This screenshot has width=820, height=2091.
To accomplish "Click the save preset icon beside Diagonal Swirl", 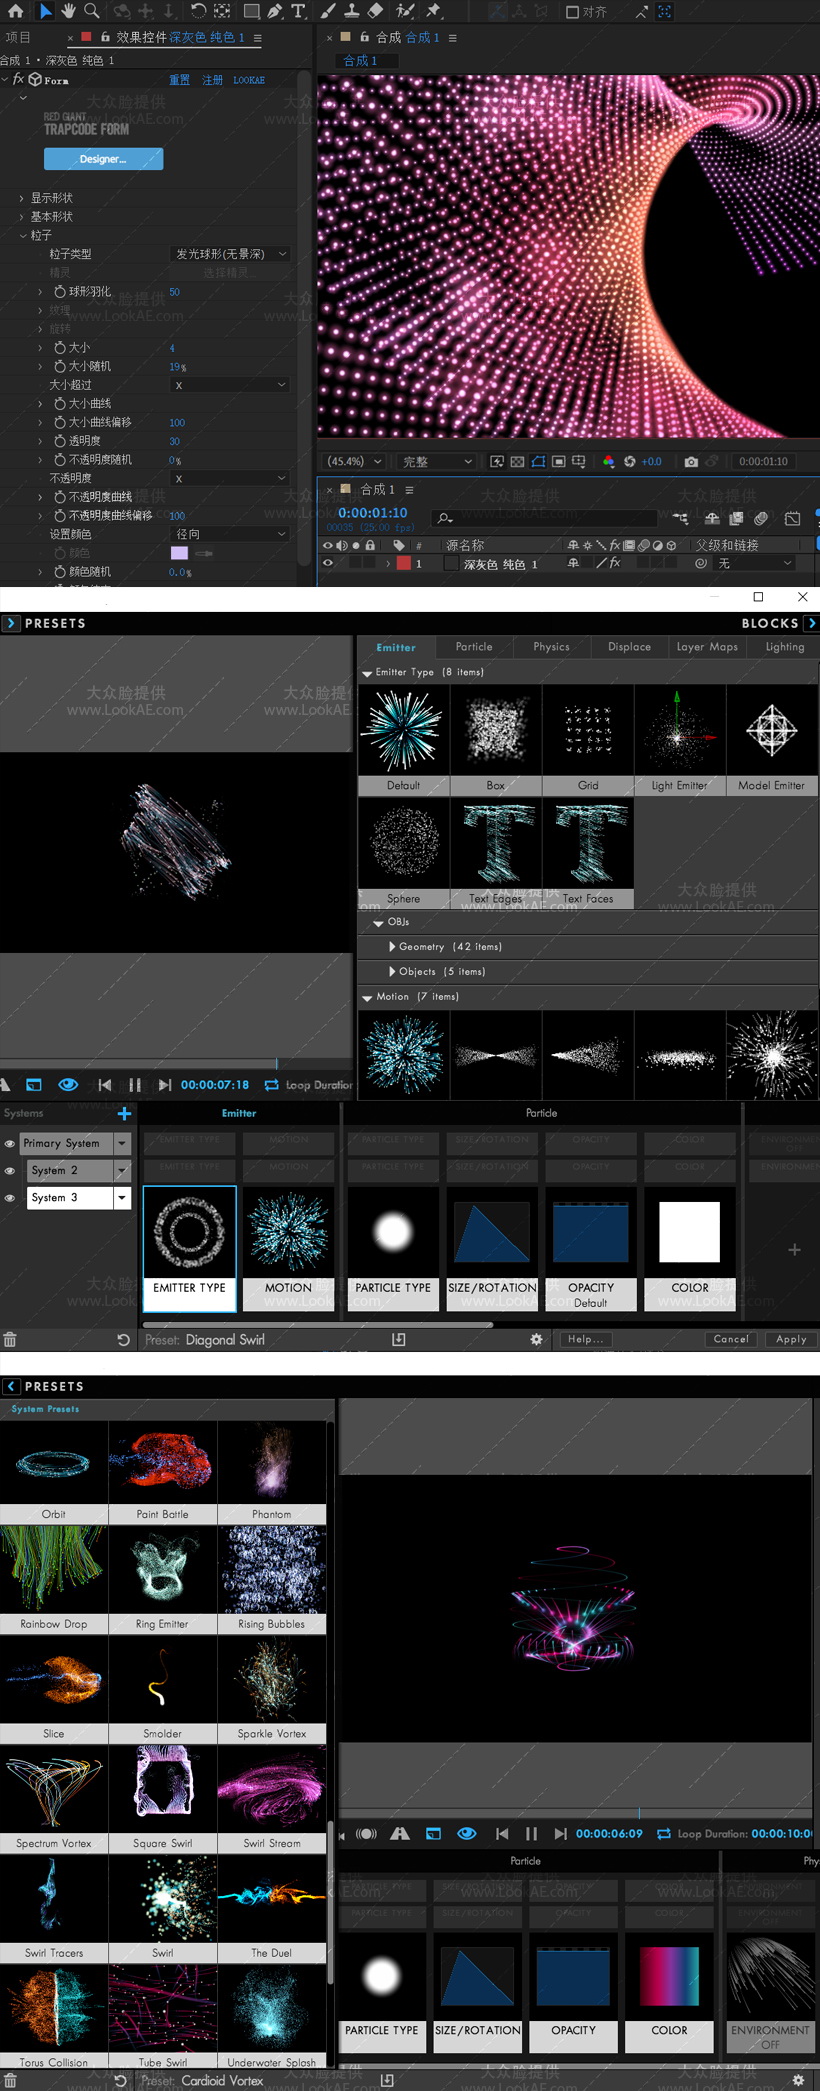I will (399, 1339).
